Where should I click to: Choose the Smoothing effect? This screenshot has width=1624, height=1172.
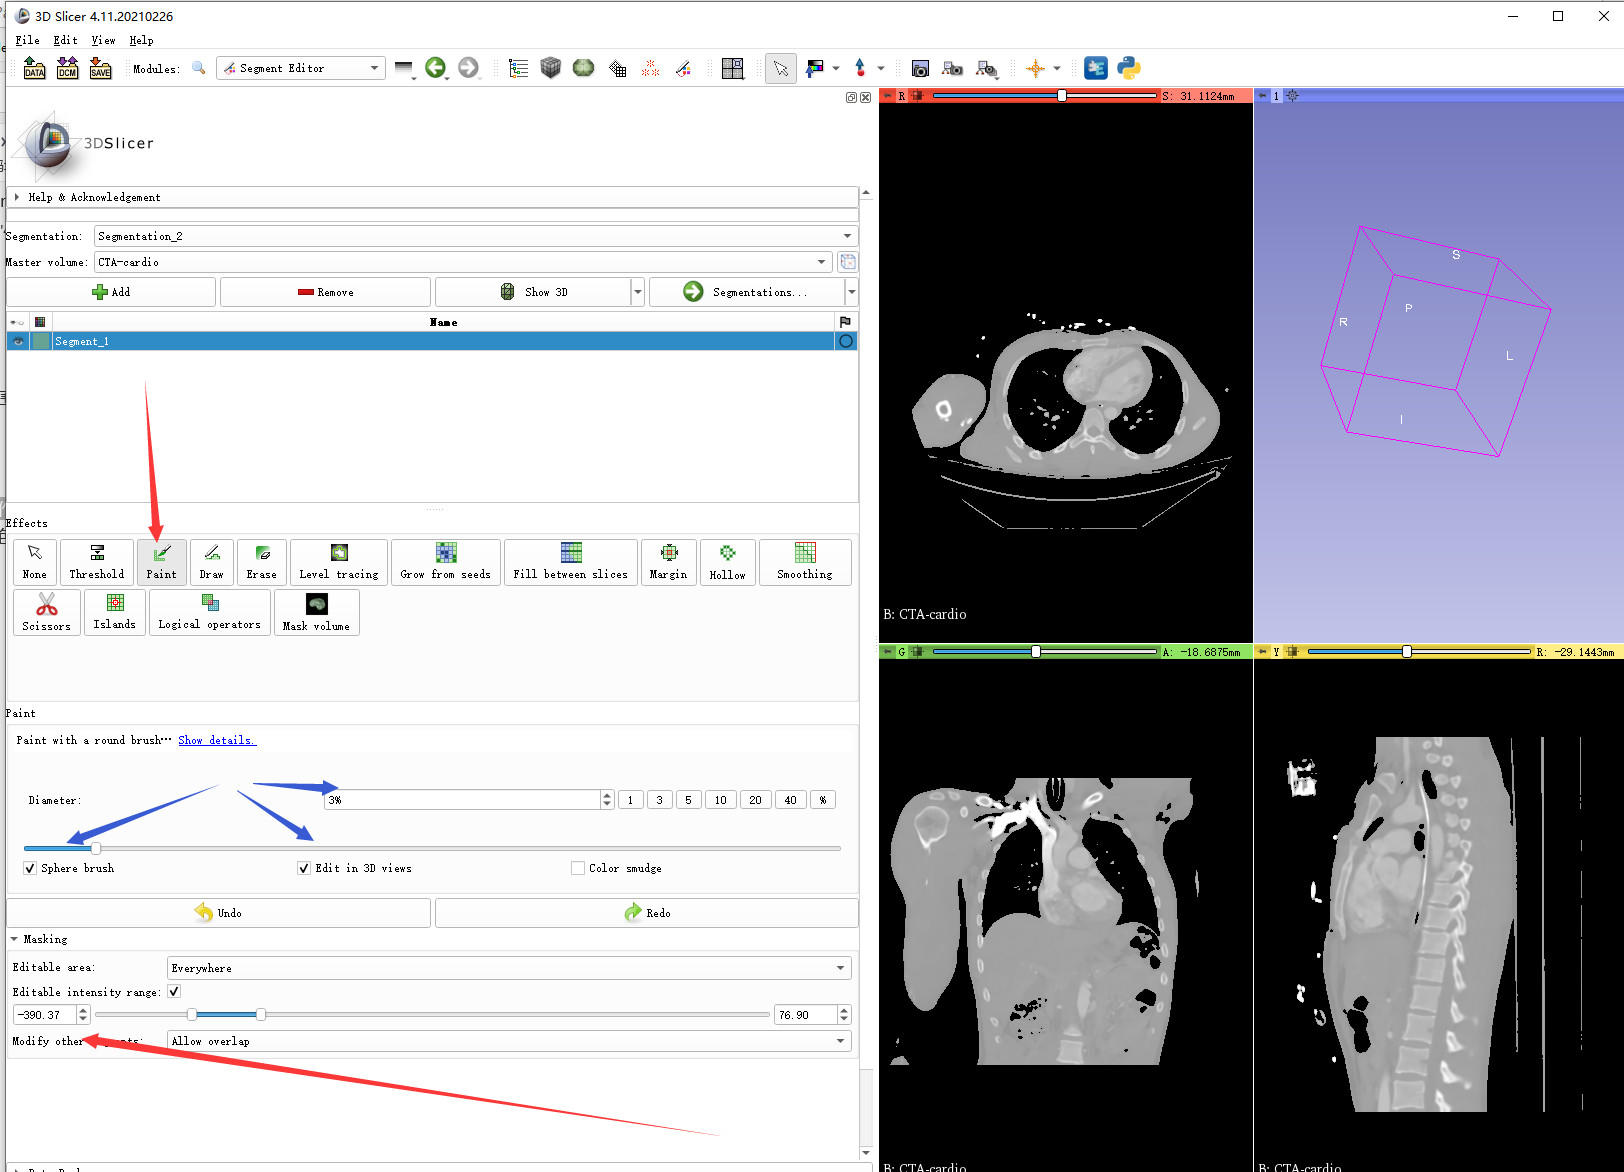point(804,562)
